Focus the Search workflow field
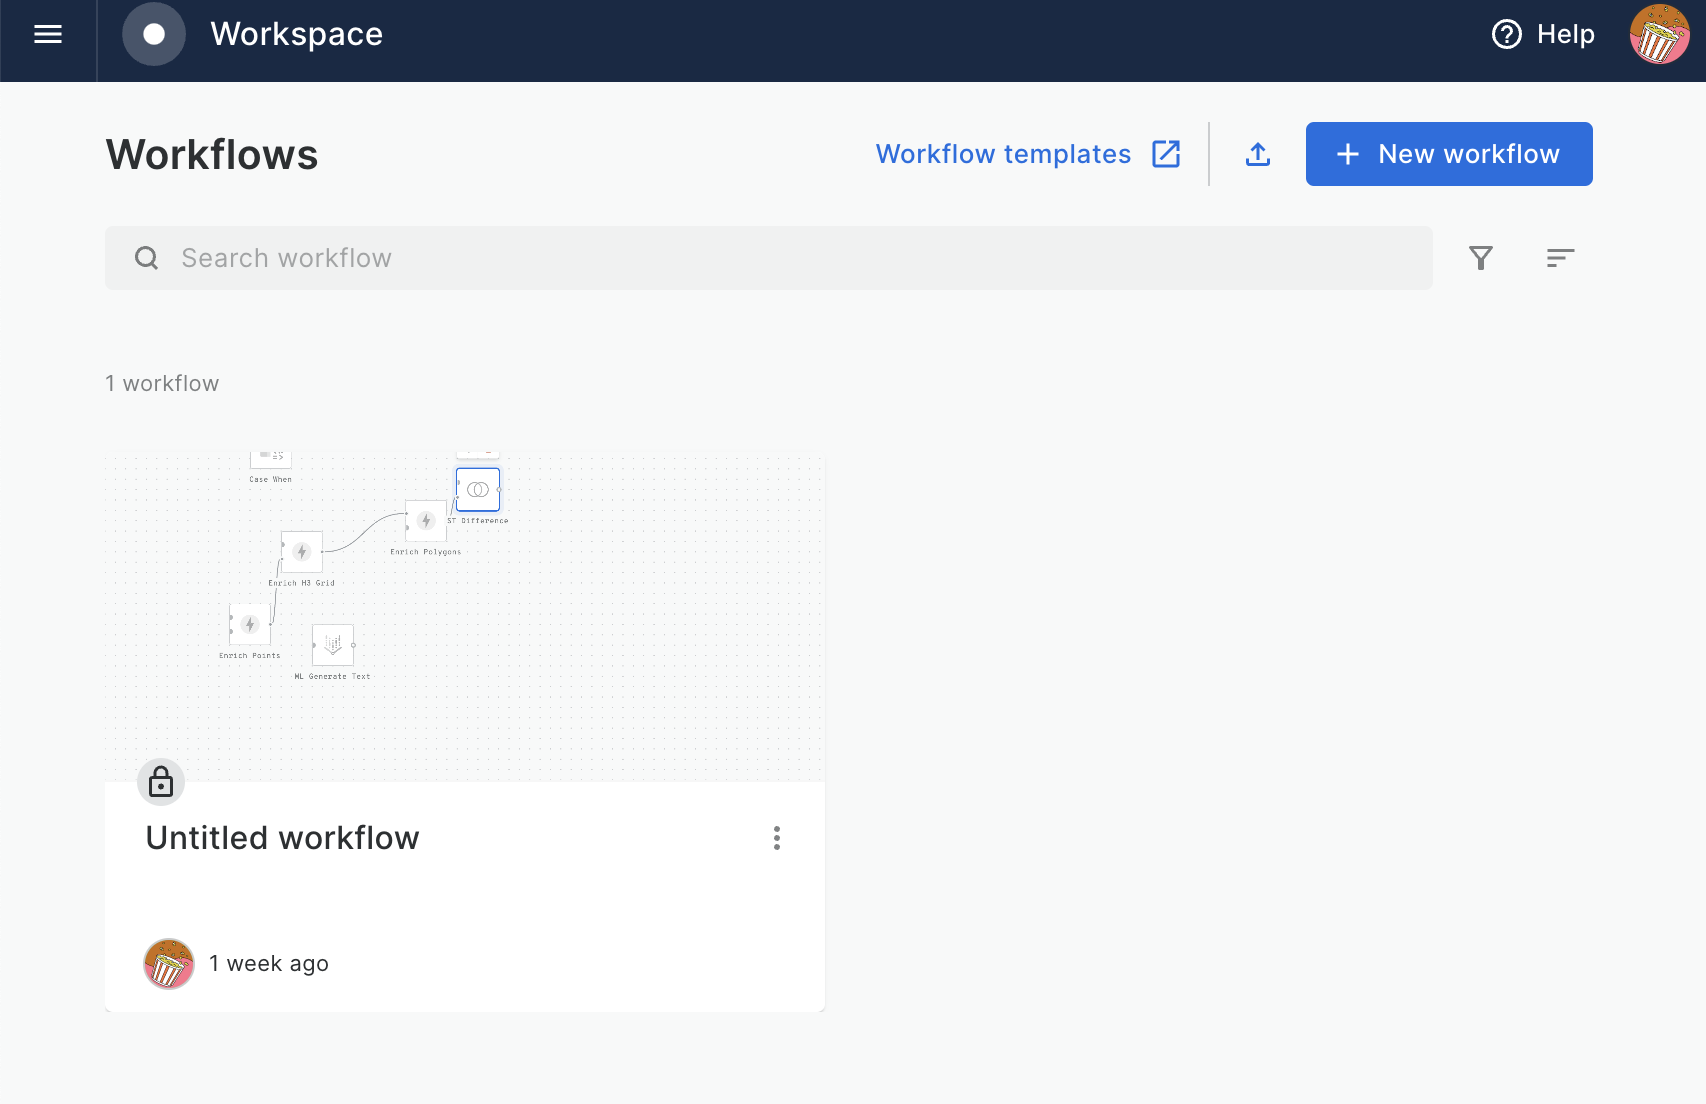The width and height of the screenshot is (1706, 1104). [x=780, y=258]
